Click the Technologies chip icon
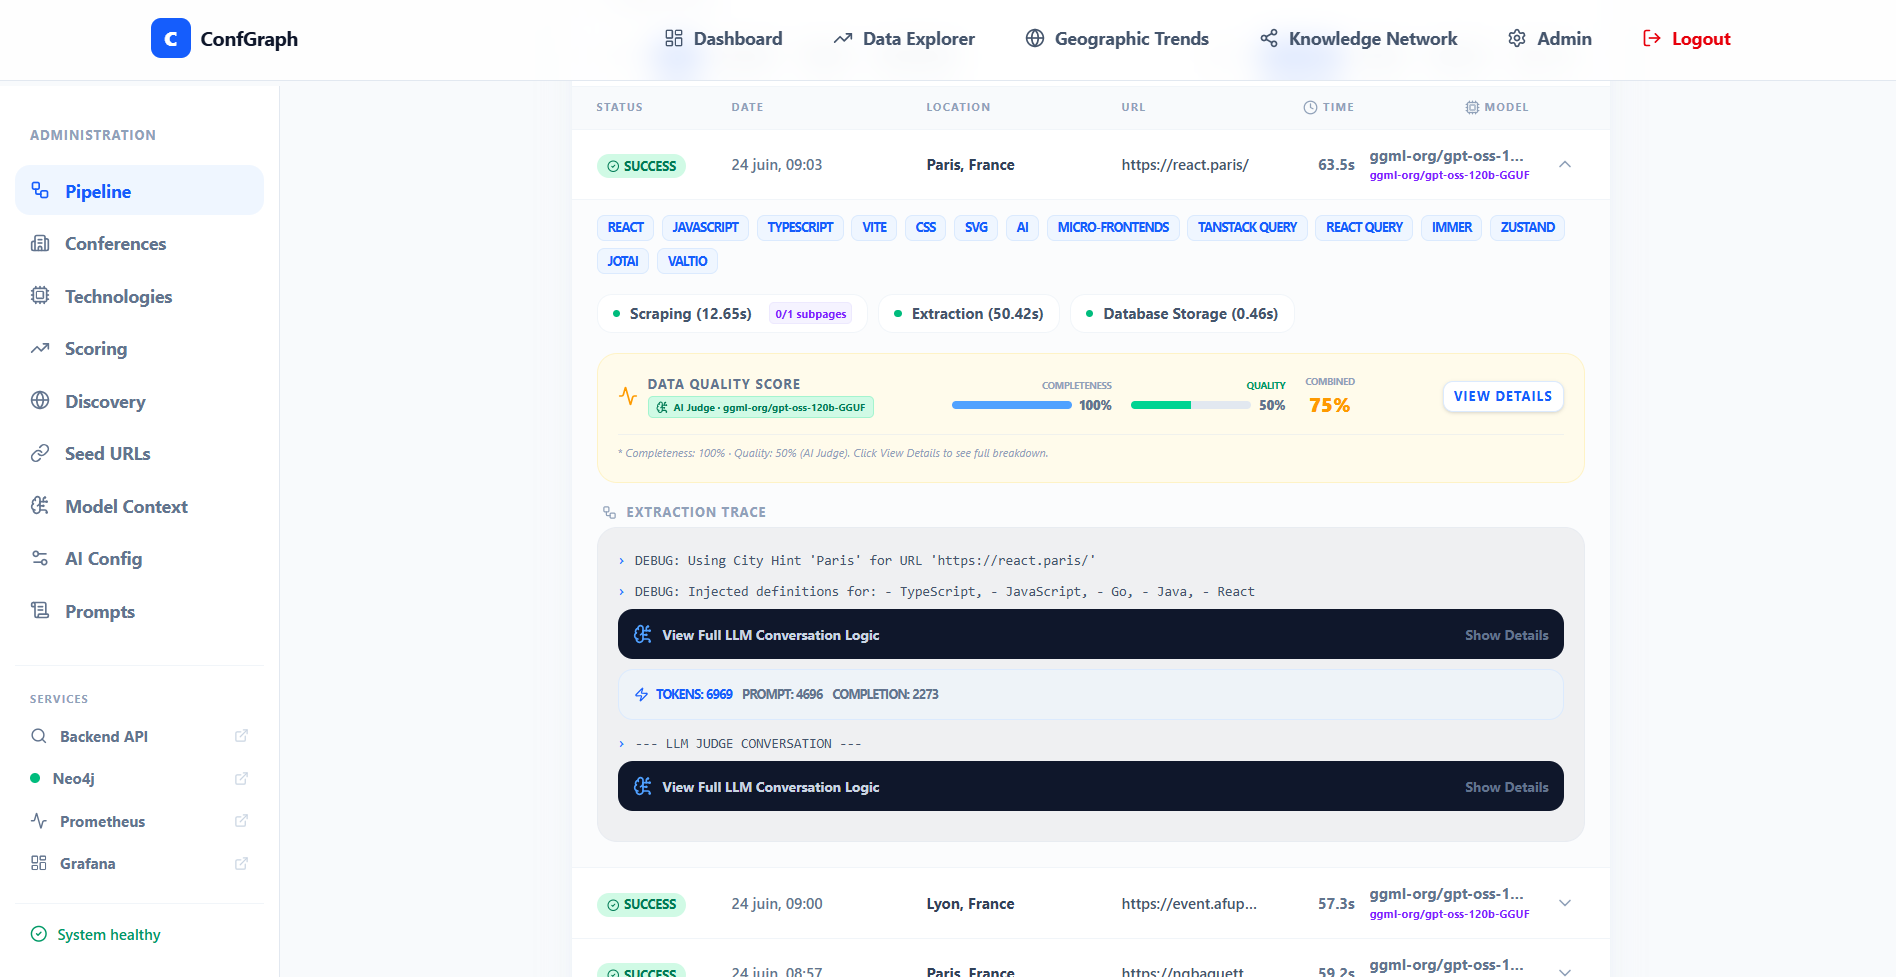This screenshot has height=977, width=1896. click(x=40, y=295)
